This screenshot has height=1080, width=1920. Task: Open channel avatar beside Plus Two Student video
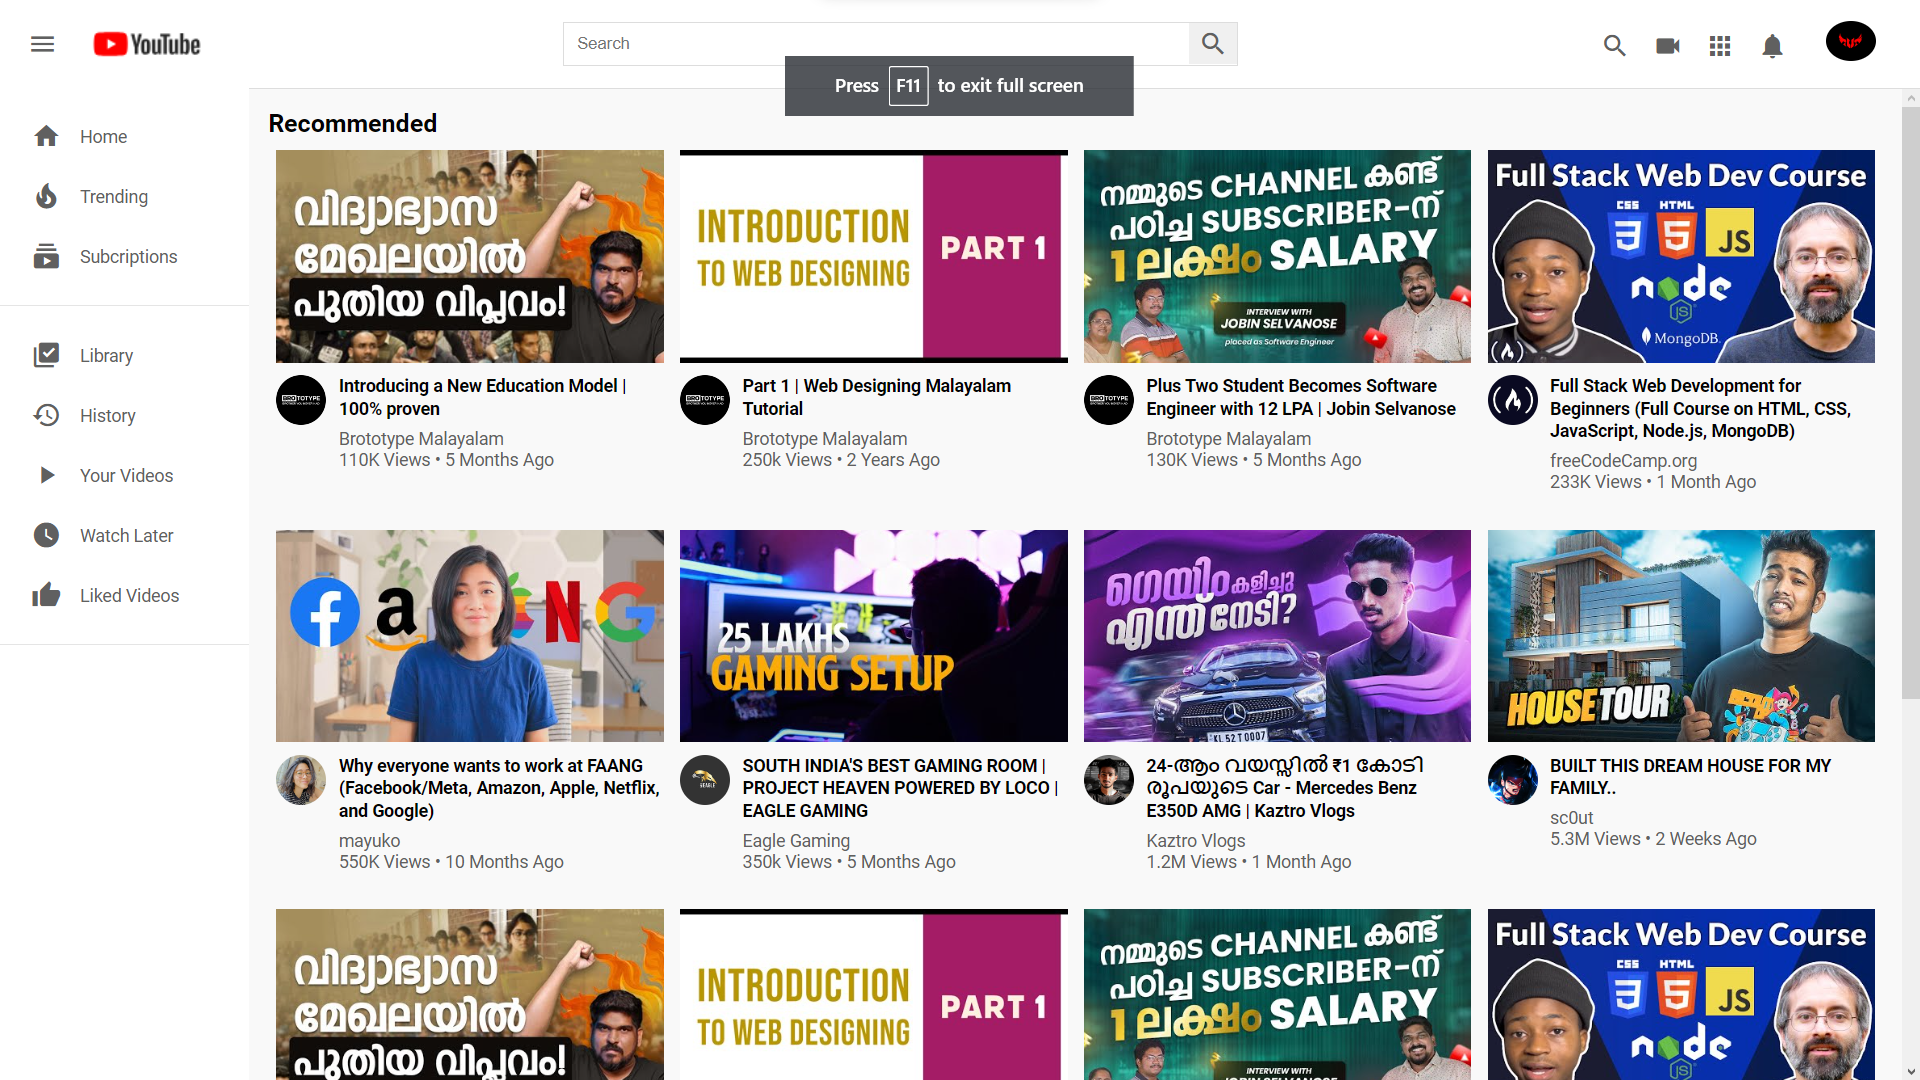pyautogui.click(x=1109, y=400)
